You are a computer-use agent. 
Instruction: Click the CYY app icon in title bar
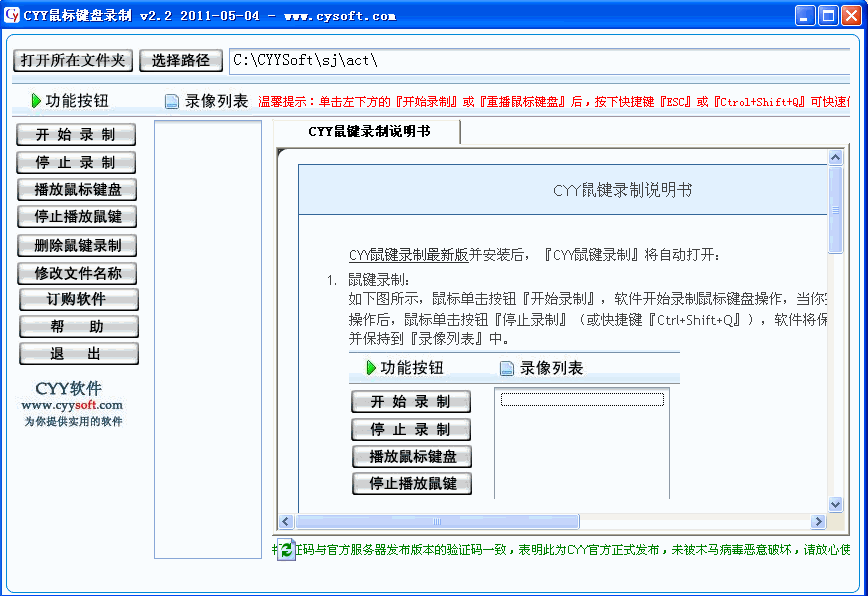[x=12, y=15]
